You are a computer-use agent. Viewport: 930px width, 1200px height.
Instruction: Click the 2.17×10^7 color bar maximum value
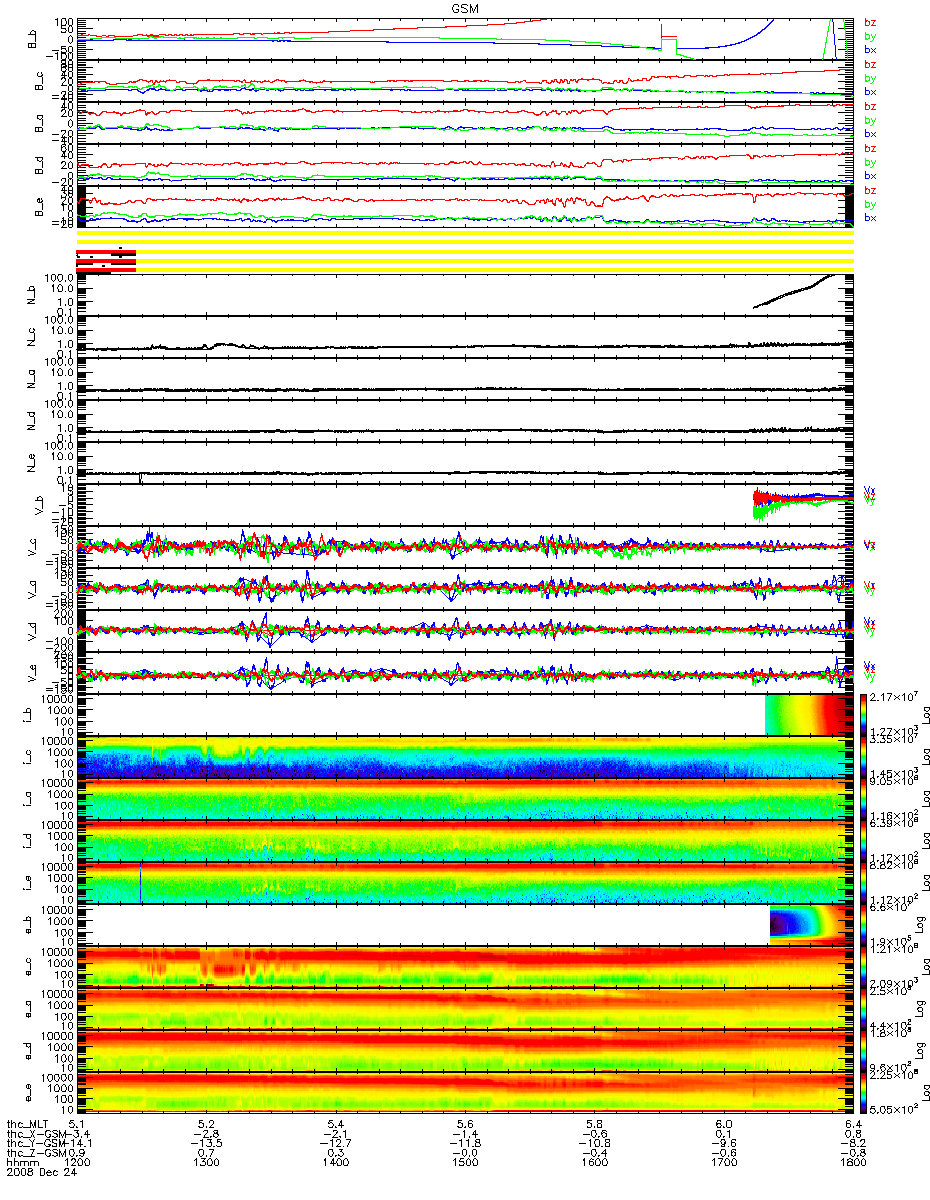894,695
